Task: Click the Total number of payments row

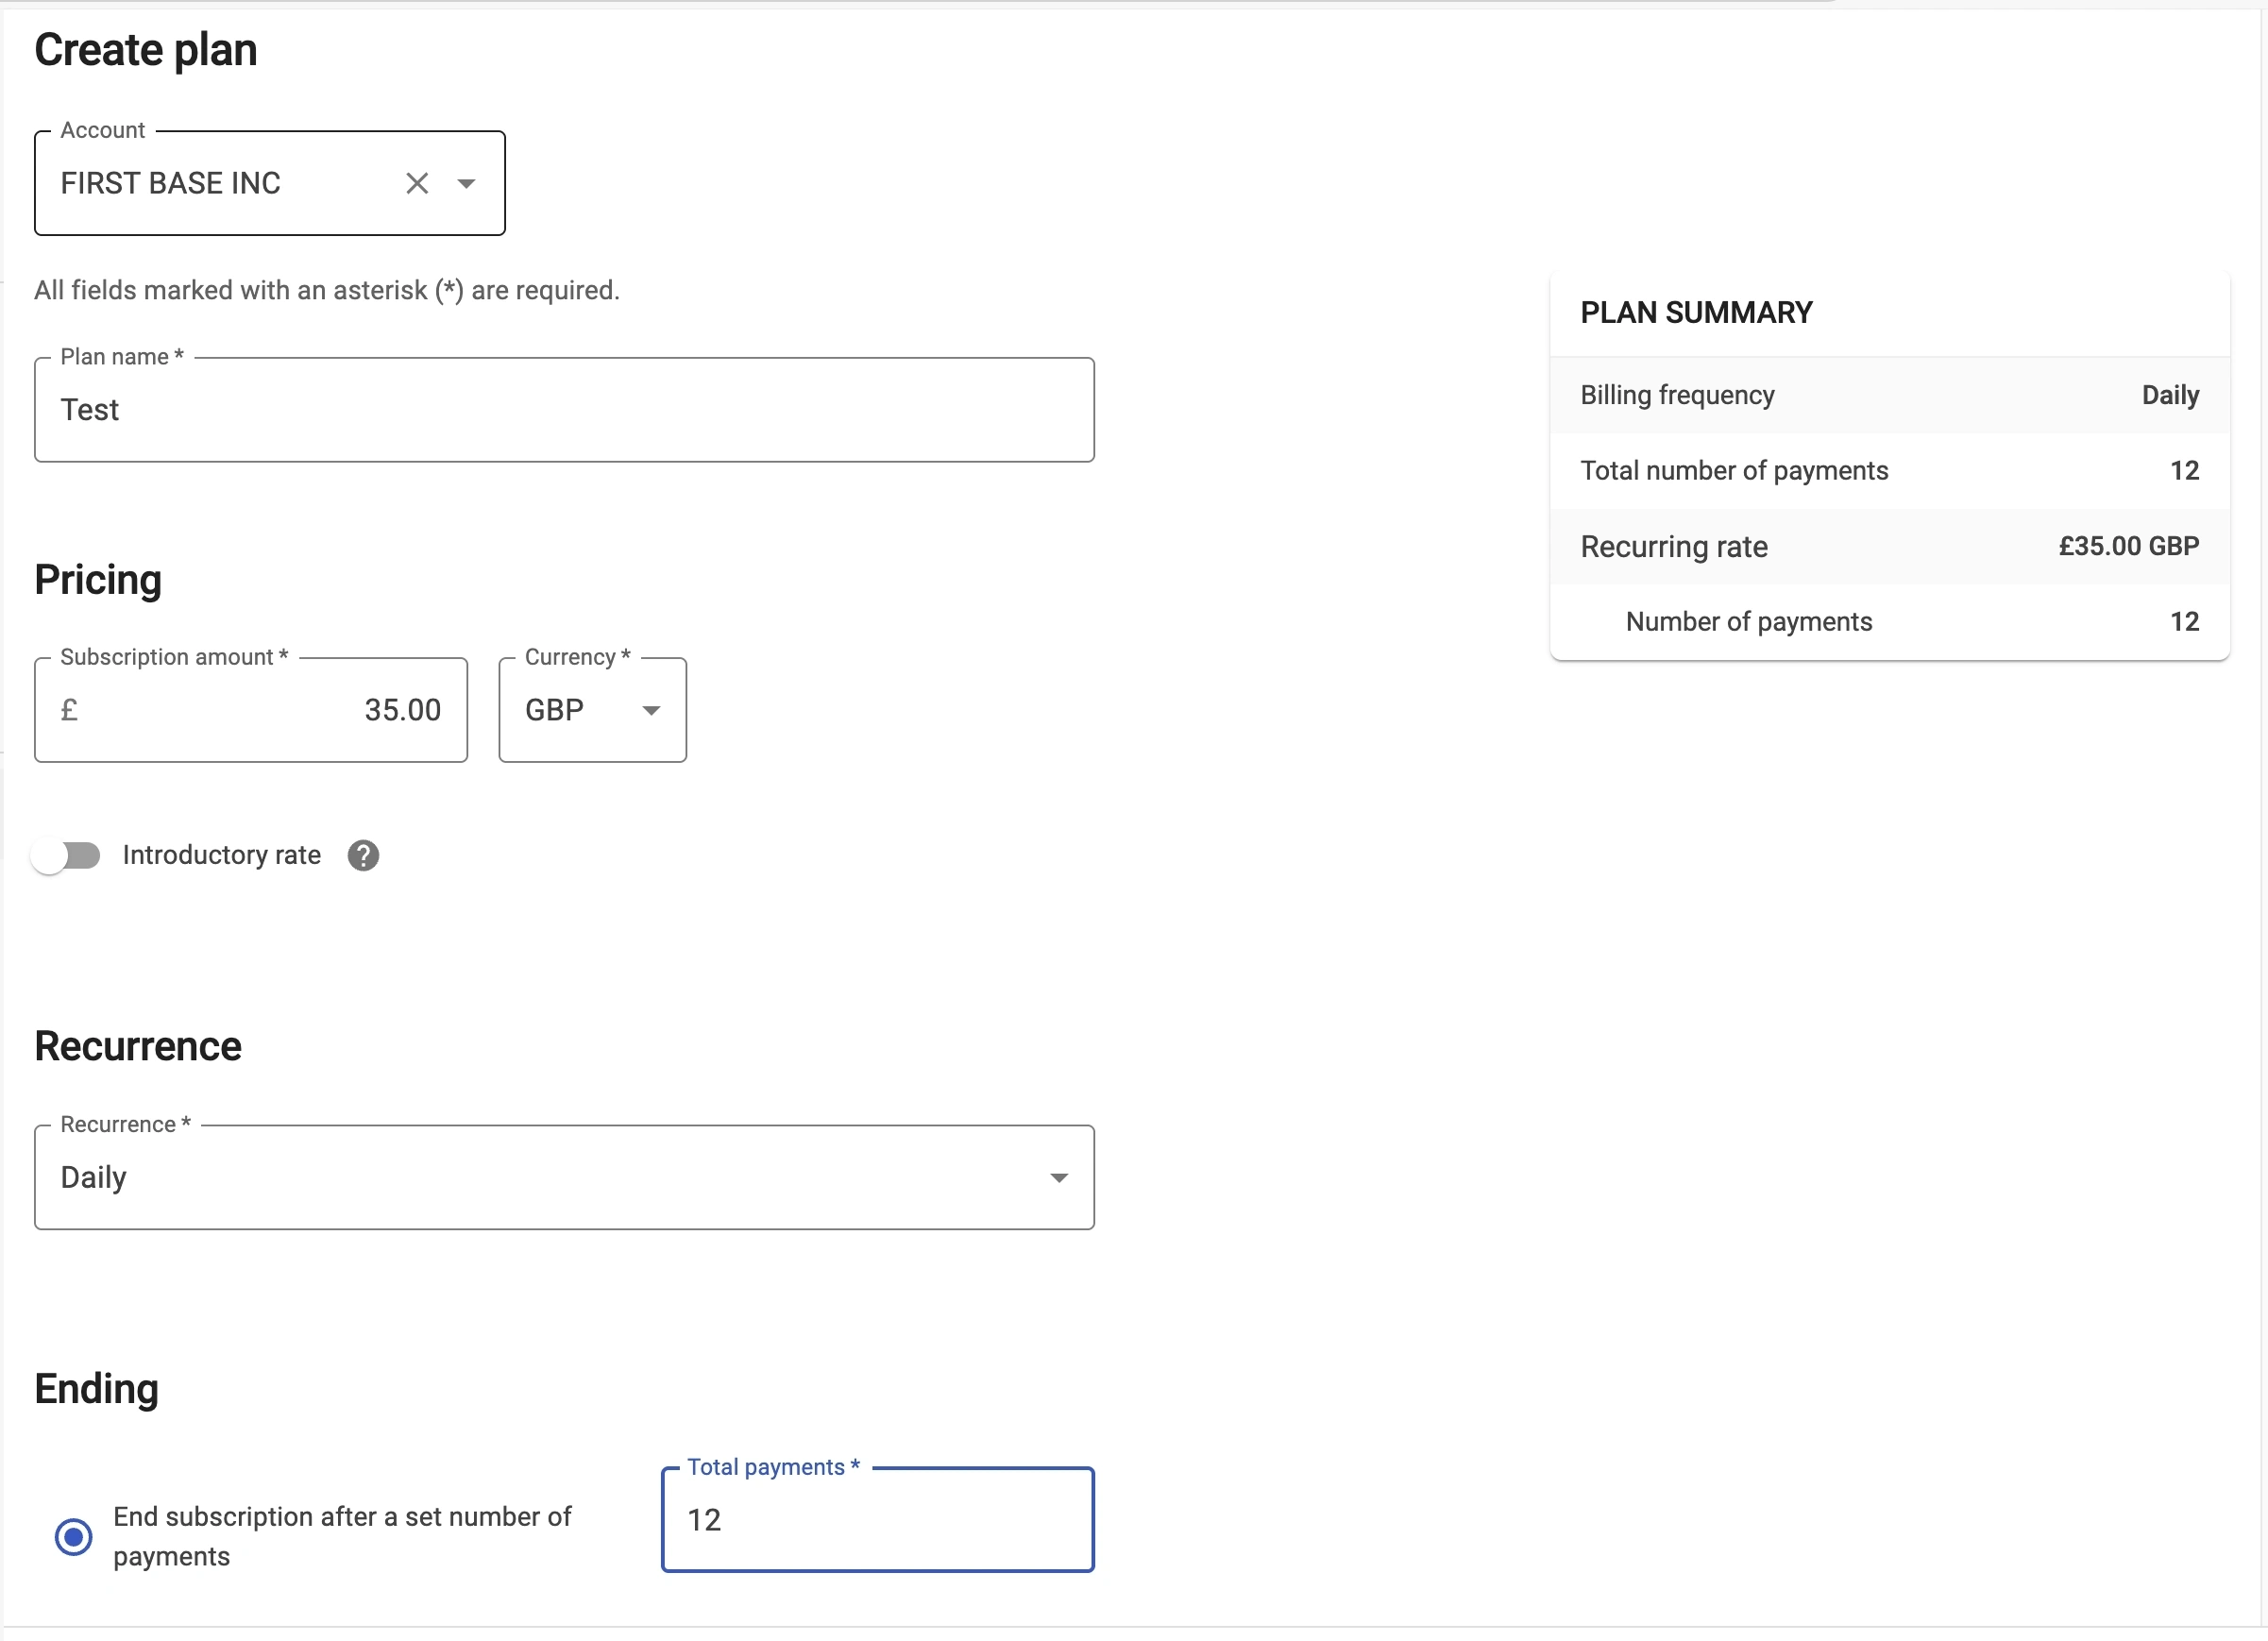Action: click(x=1888, y=471)
